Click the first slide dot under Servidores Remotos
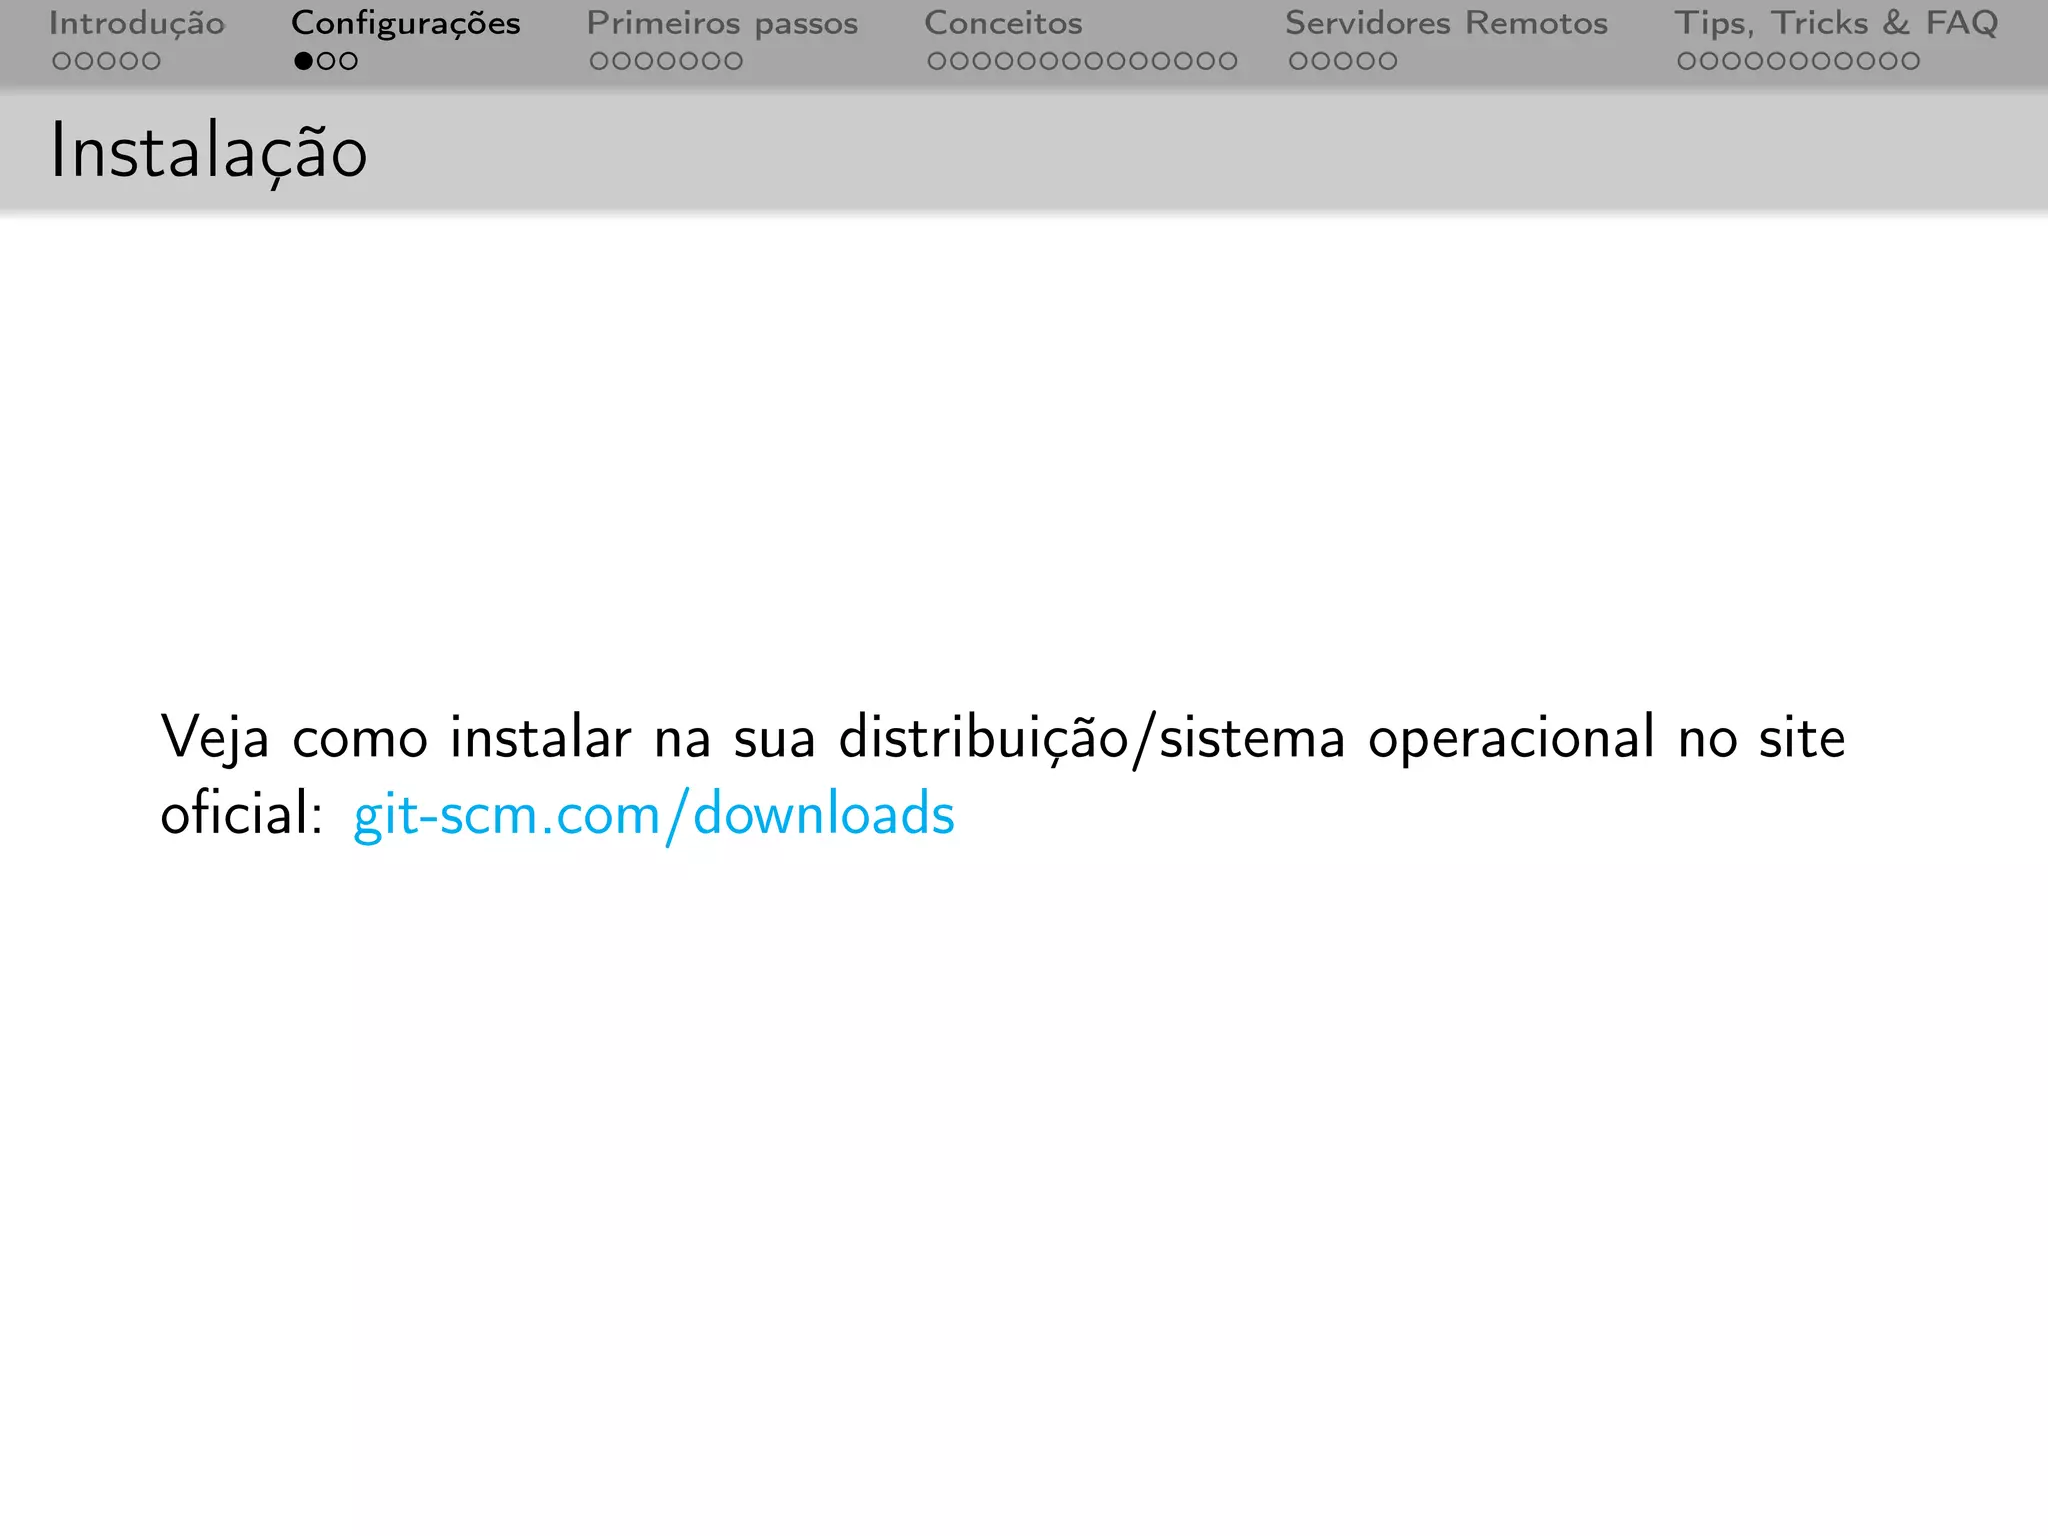This screenshot has width=2048, height=1536. 1298,61
